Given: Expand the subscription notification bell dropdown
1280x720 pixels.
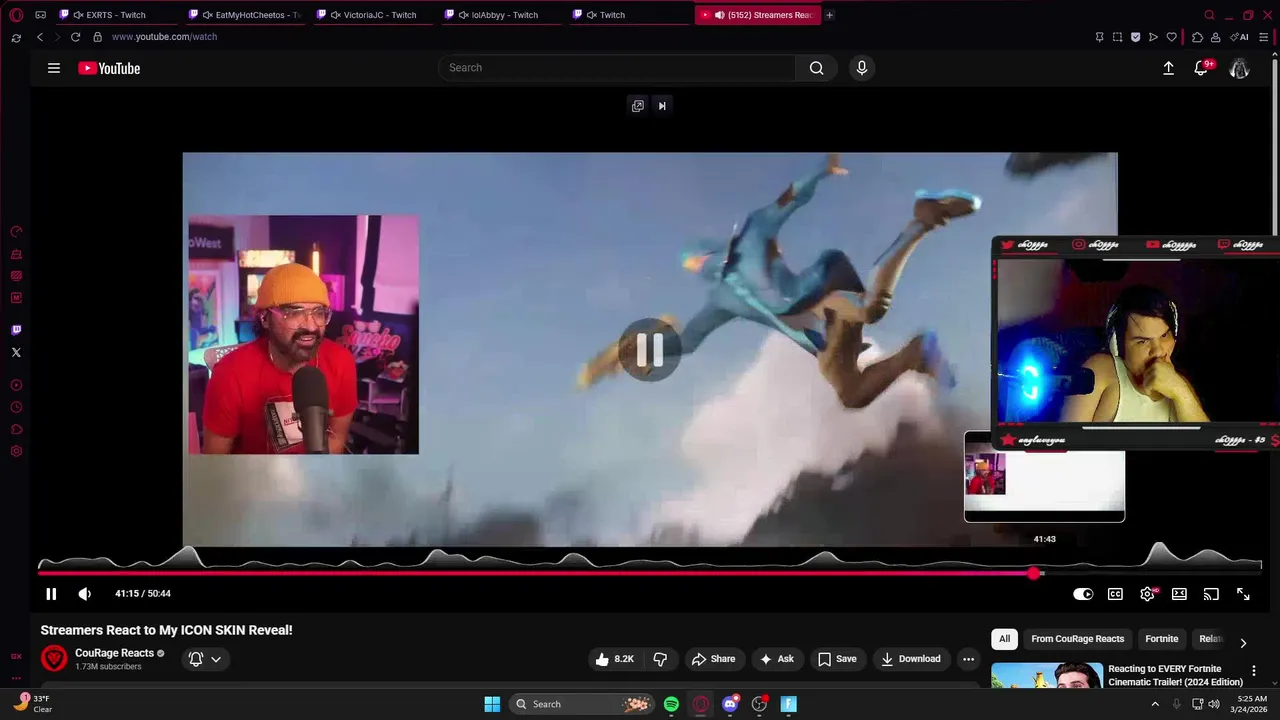Looking at the screenshot, I should (204, 659).
